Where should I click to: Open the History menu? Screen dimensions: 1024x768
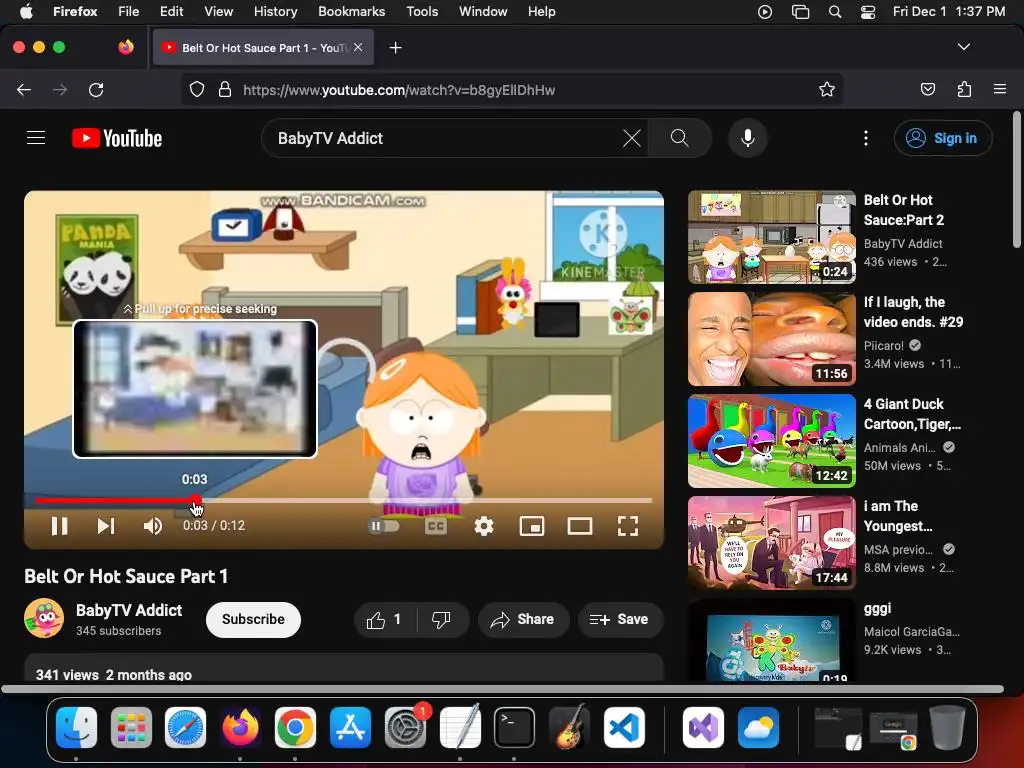(275, 12)
